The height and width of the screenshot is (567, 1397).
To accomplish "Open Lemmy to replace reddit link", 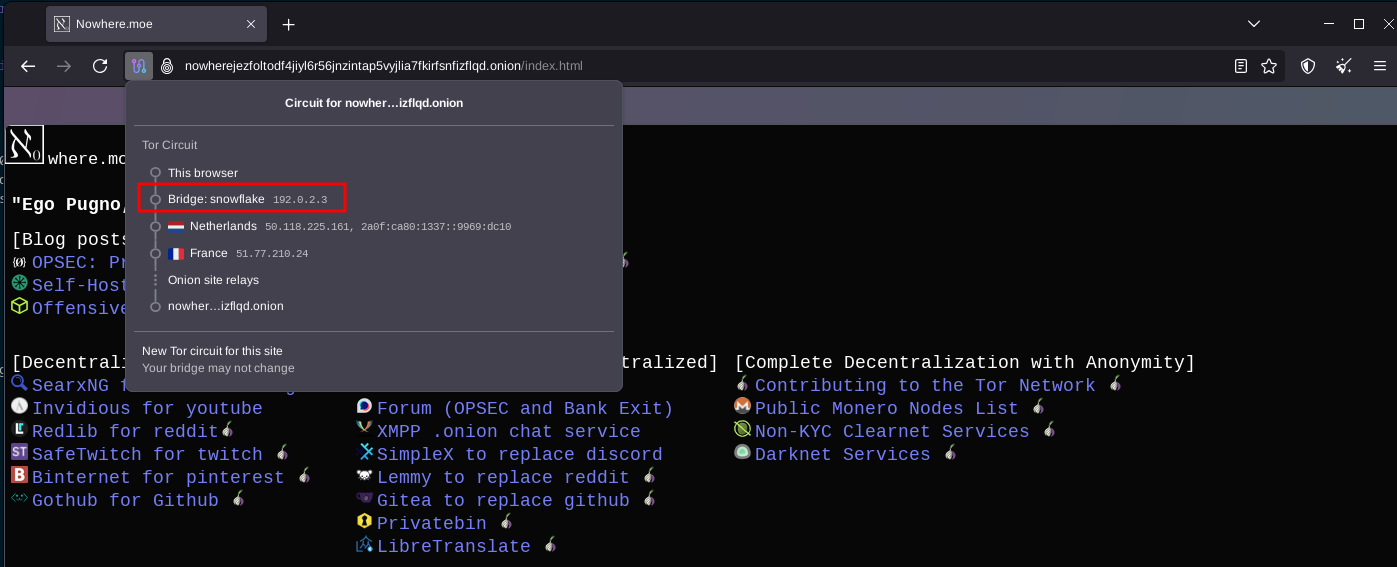I will (x=503, y=478).
